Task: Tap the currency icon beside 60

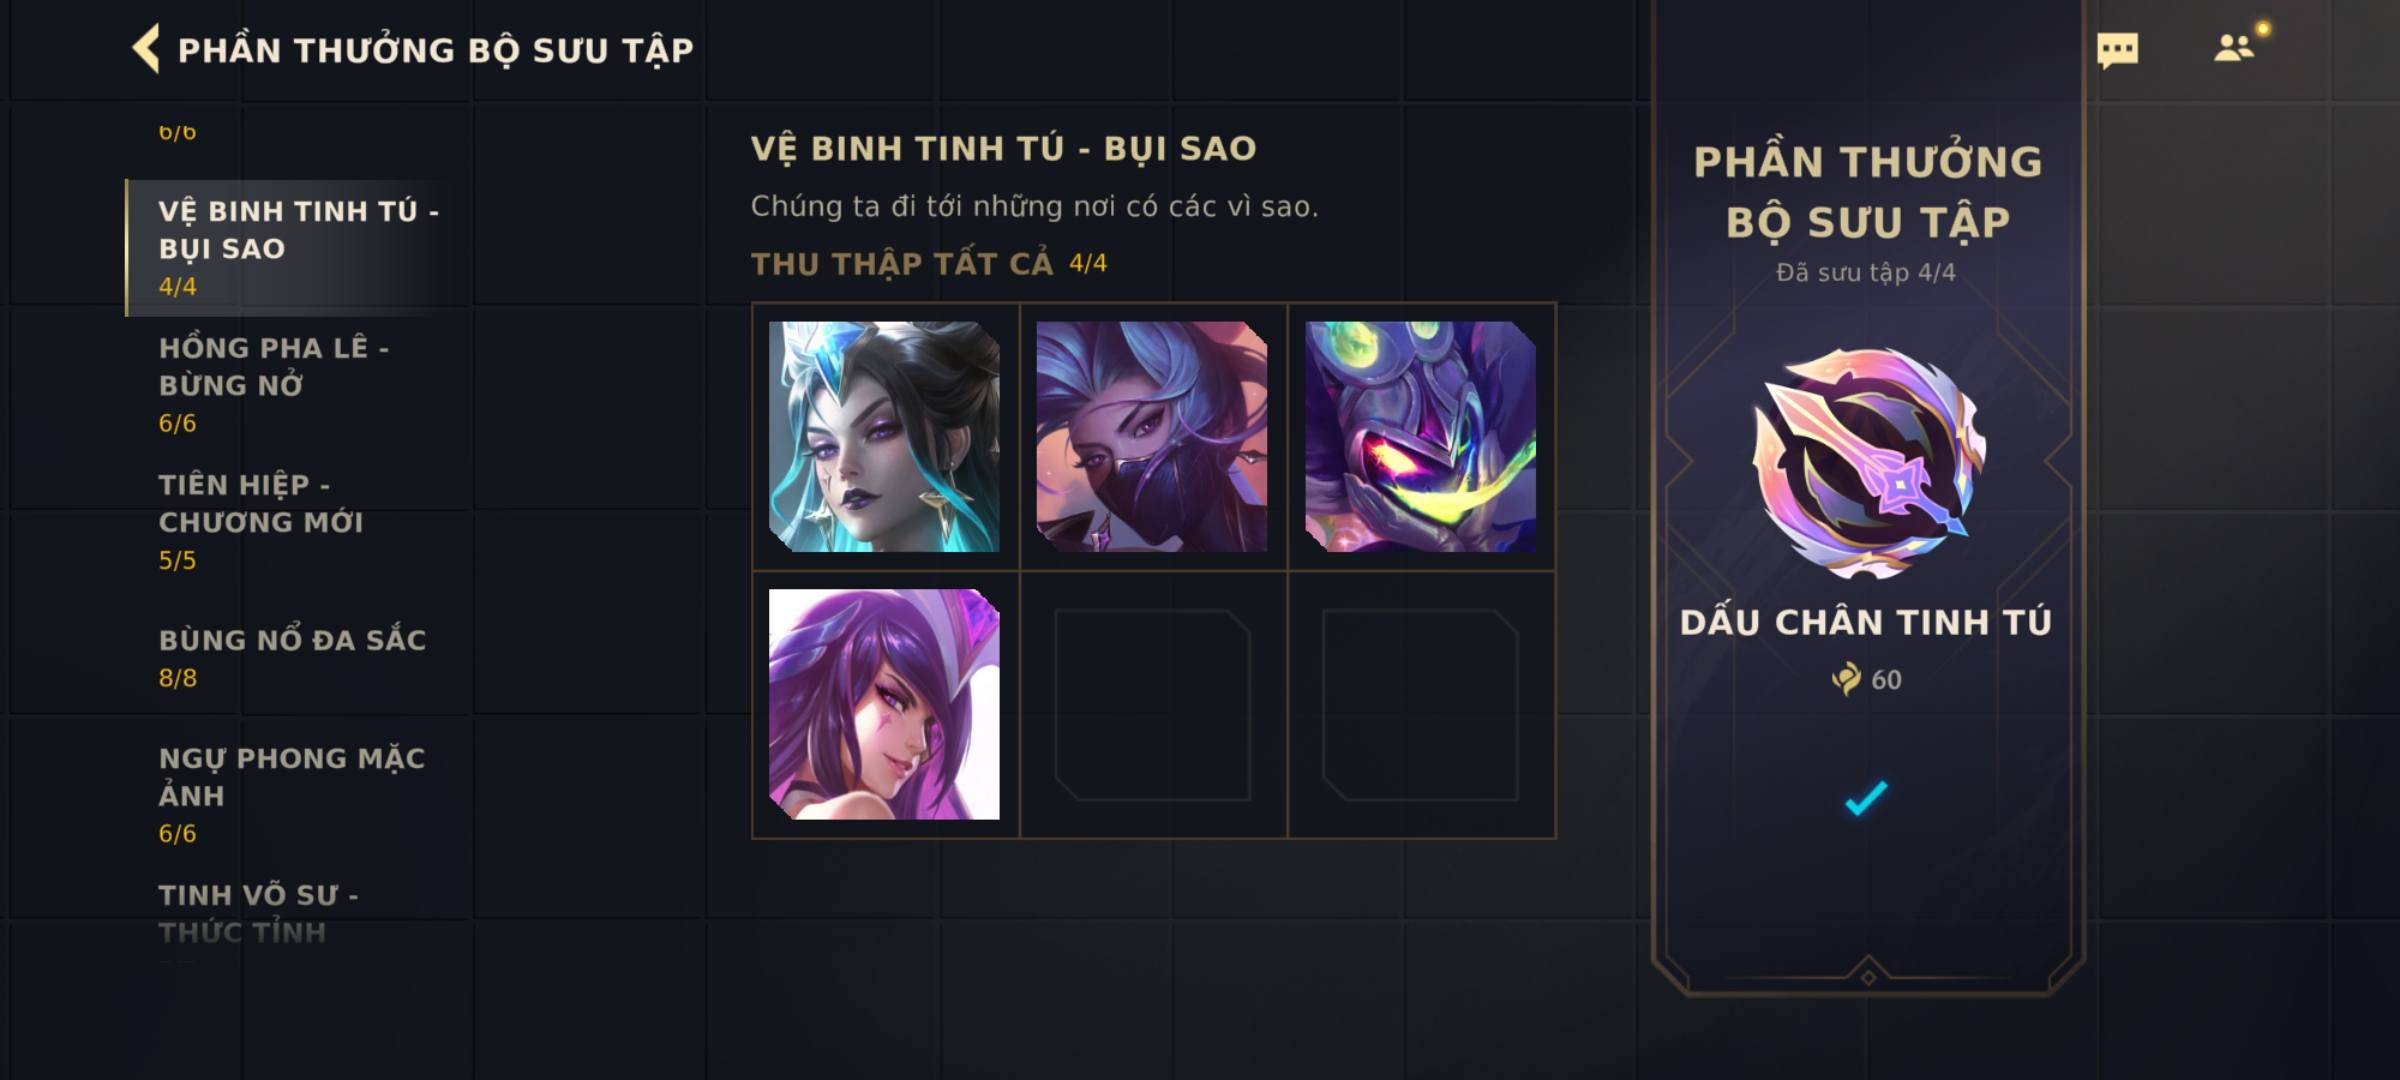Action: coord(1846,679)
